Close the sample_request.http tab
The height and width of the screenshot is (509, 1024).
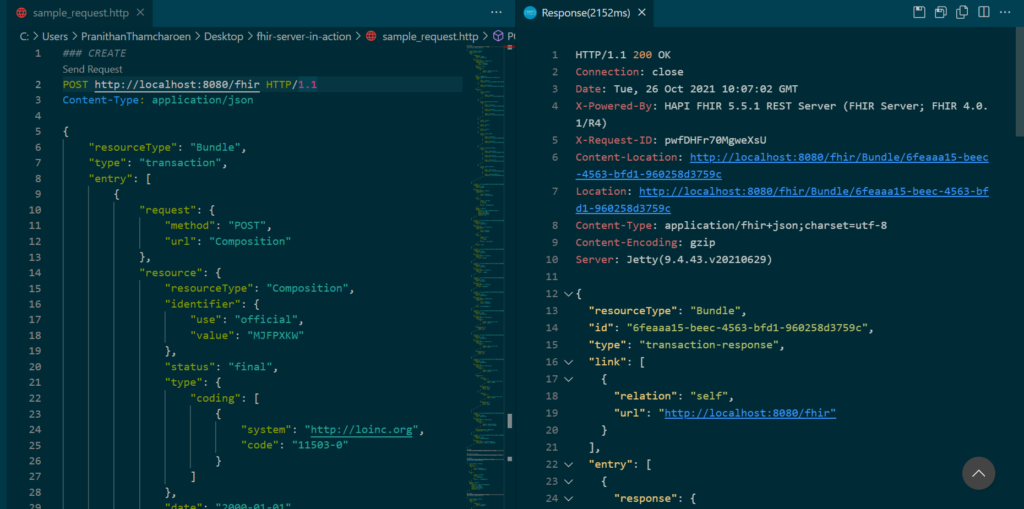tap(139, 12)
